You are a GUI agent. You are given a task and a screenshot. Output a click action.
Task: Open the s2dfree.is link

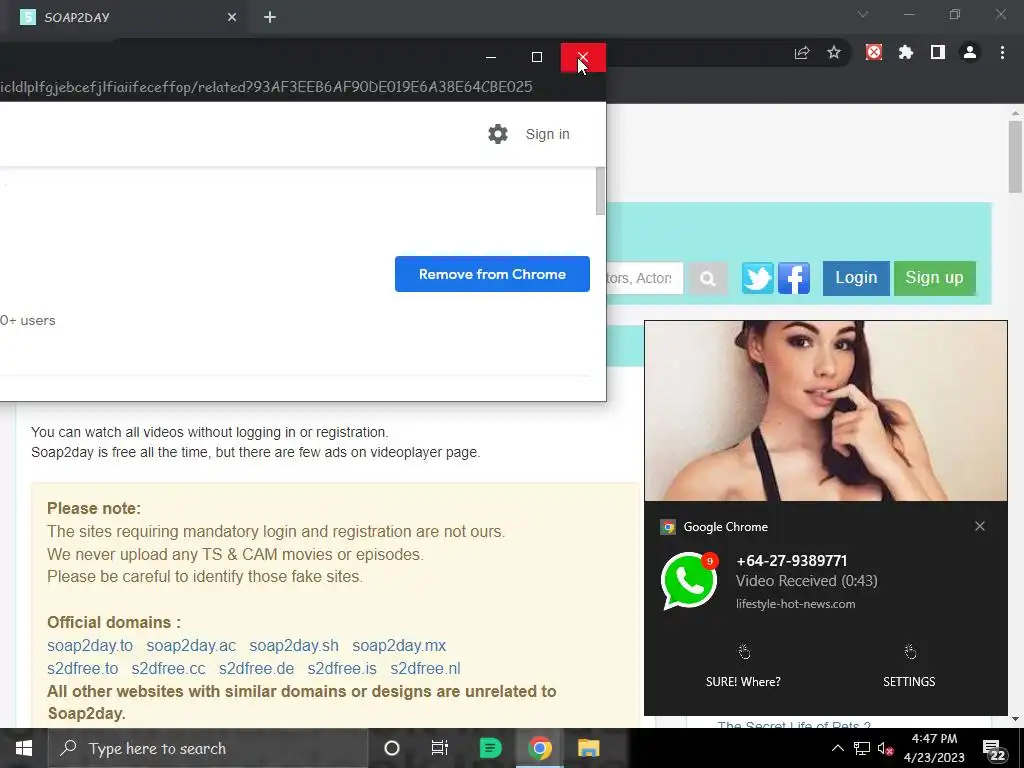tap(342, 669)
